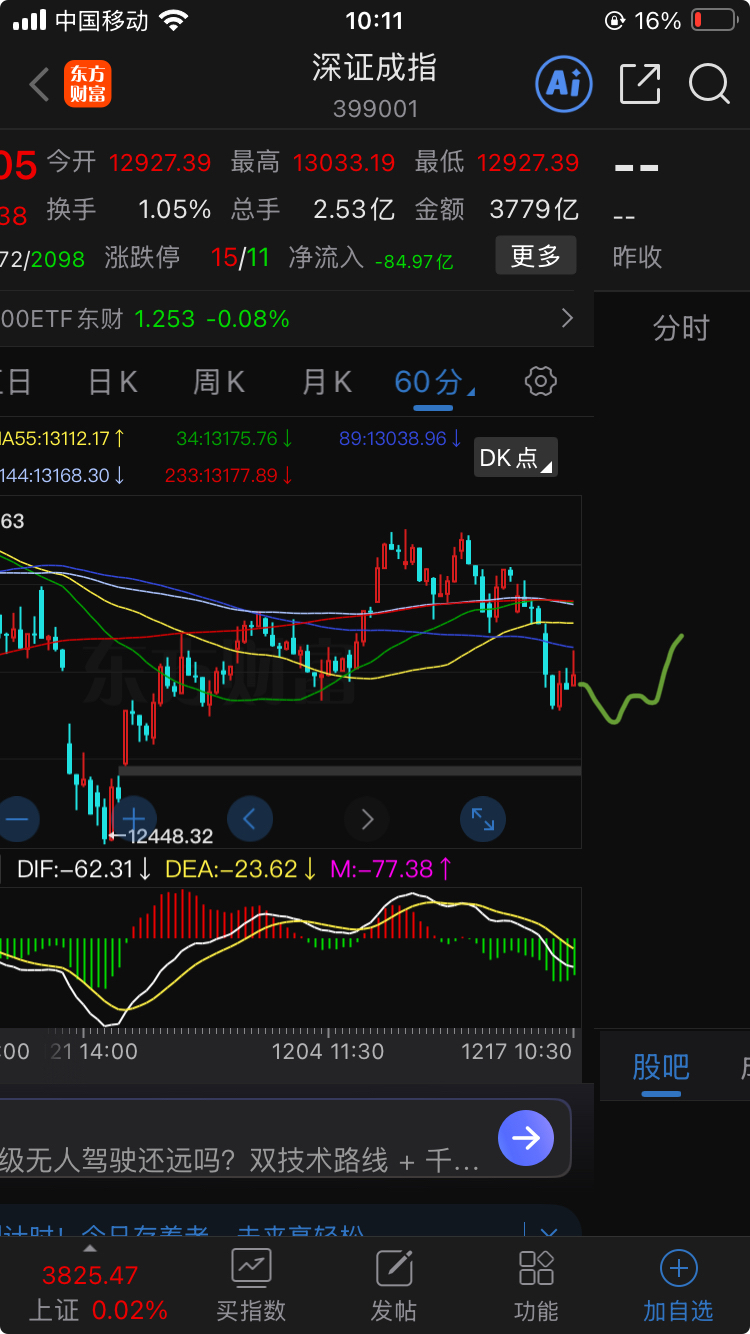Open 60分 period dropdown
Image resolution: width=750 pixels, height=1334 pixels.
click(x=435, y=382)
